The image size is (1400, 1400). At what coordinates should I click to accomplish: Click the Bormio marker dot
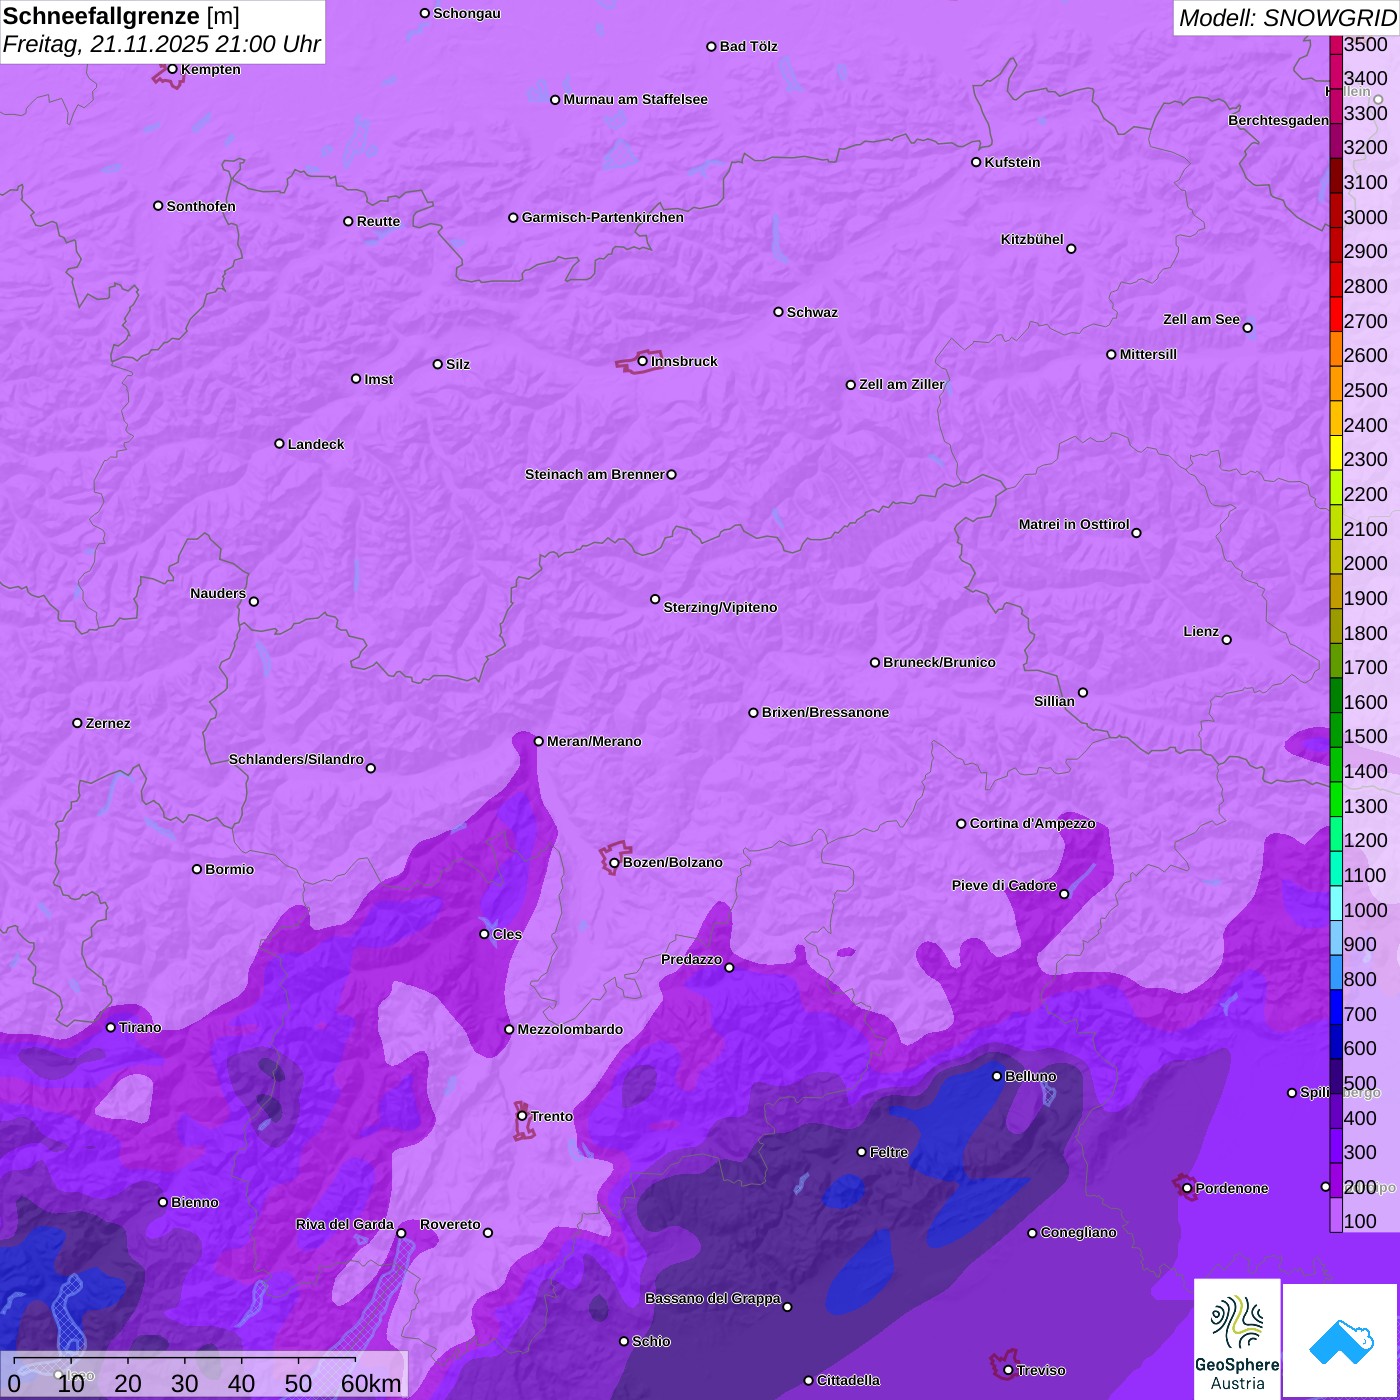(x=197, y=869)
